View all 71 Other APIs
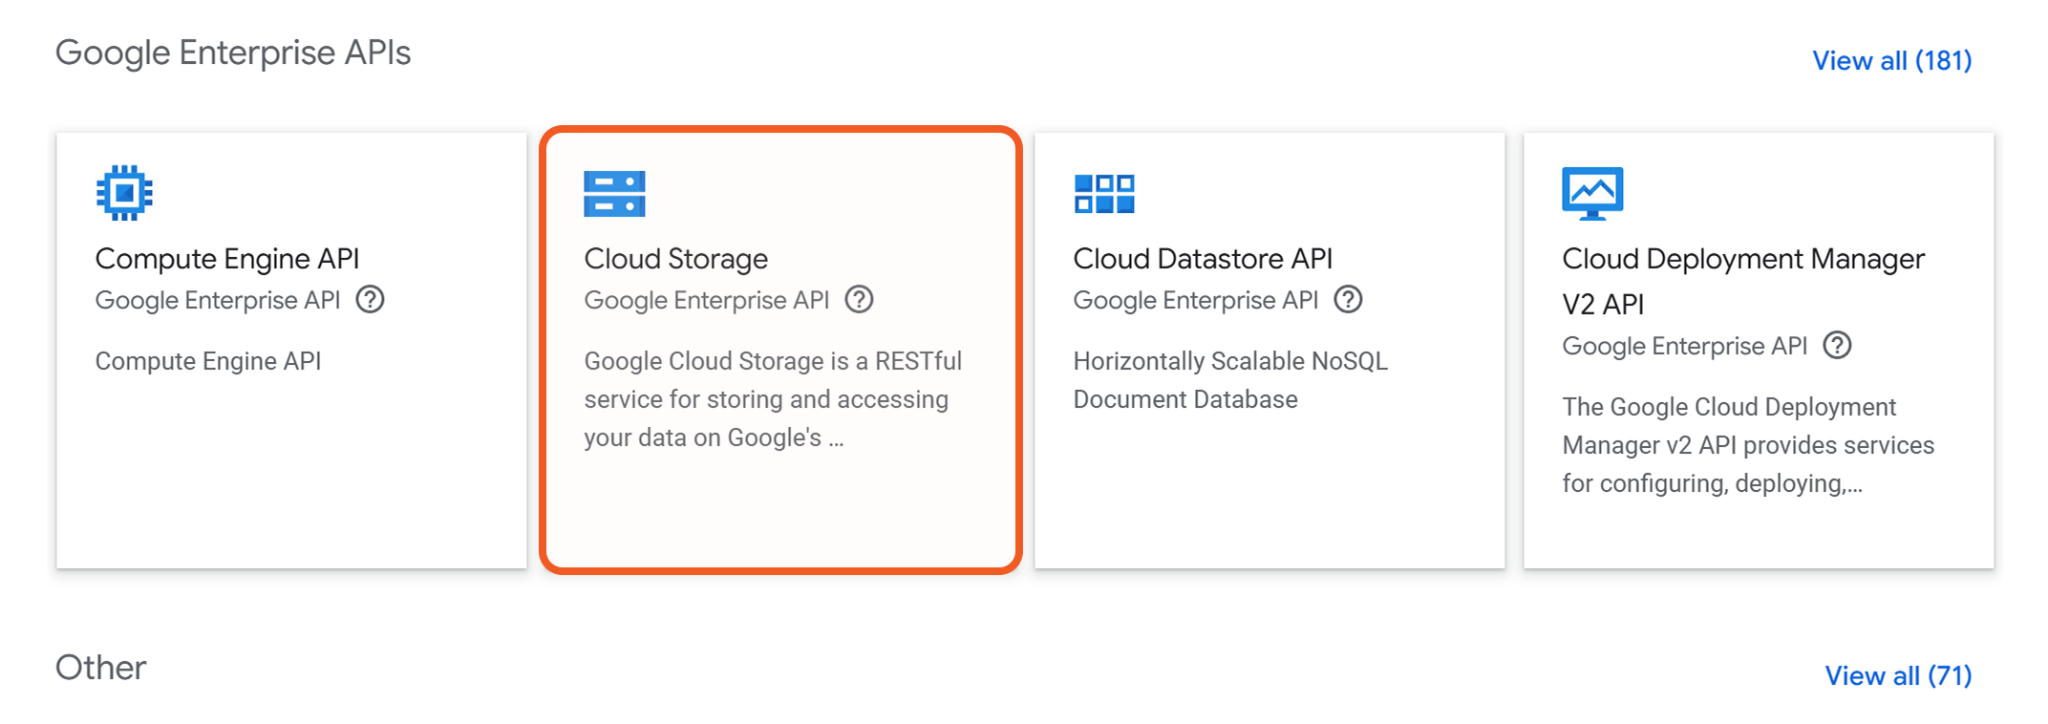2048x724 pixels. [x=1897, y=676]
